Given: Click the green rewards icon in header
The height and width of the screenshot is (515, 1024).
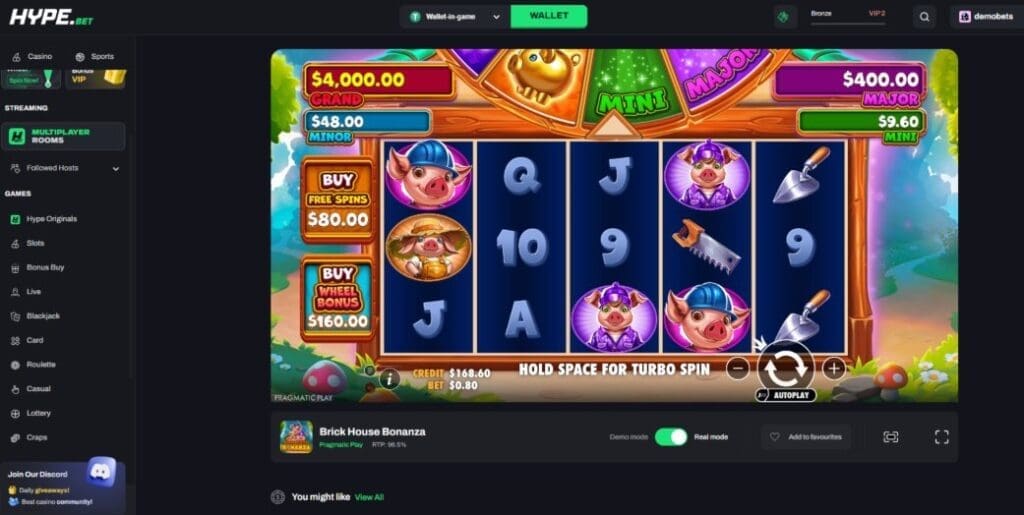Looking at the screenshot, I should (x=786, y=17).
